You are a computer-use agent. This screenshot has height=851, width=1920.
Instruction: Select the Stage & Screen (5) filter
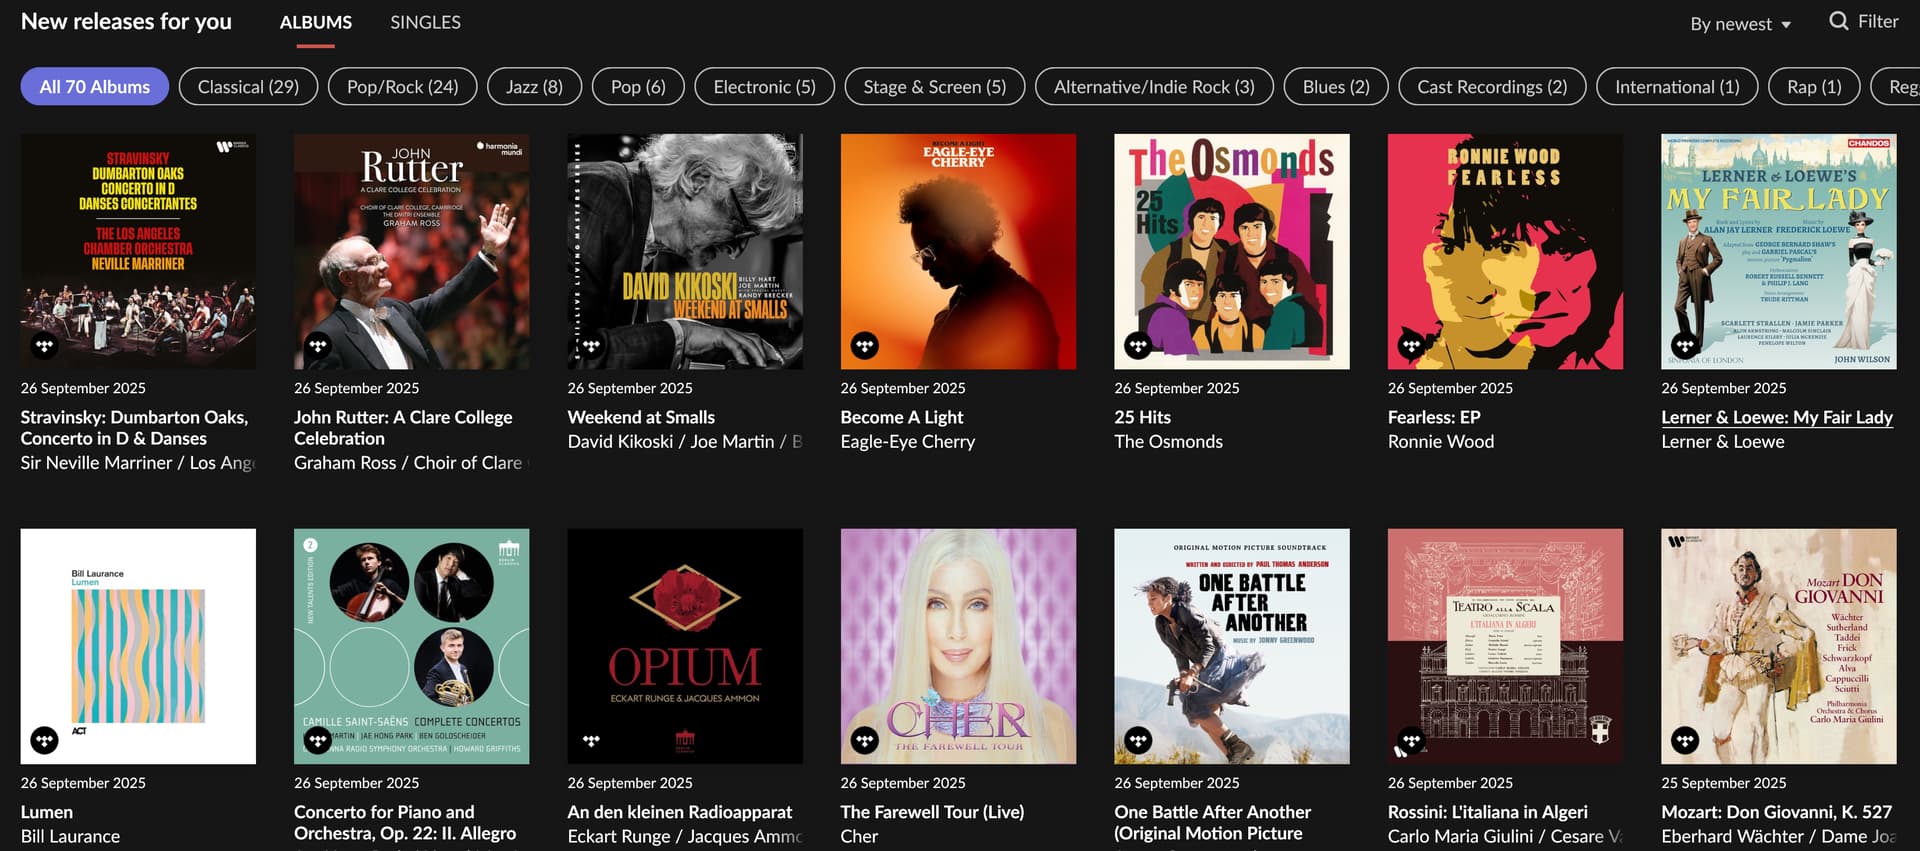pyautogui.click(x=935, y=87)
